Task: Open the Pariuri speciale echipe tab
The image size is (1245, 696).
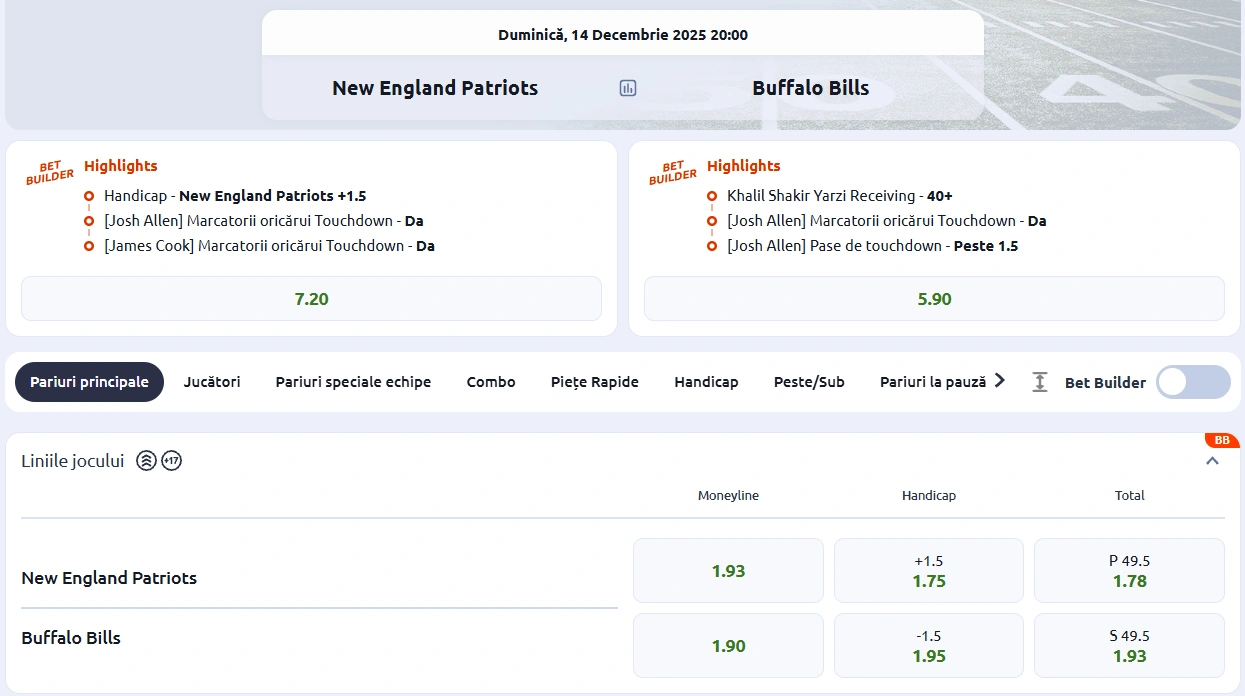Action: tap(354, 382)
